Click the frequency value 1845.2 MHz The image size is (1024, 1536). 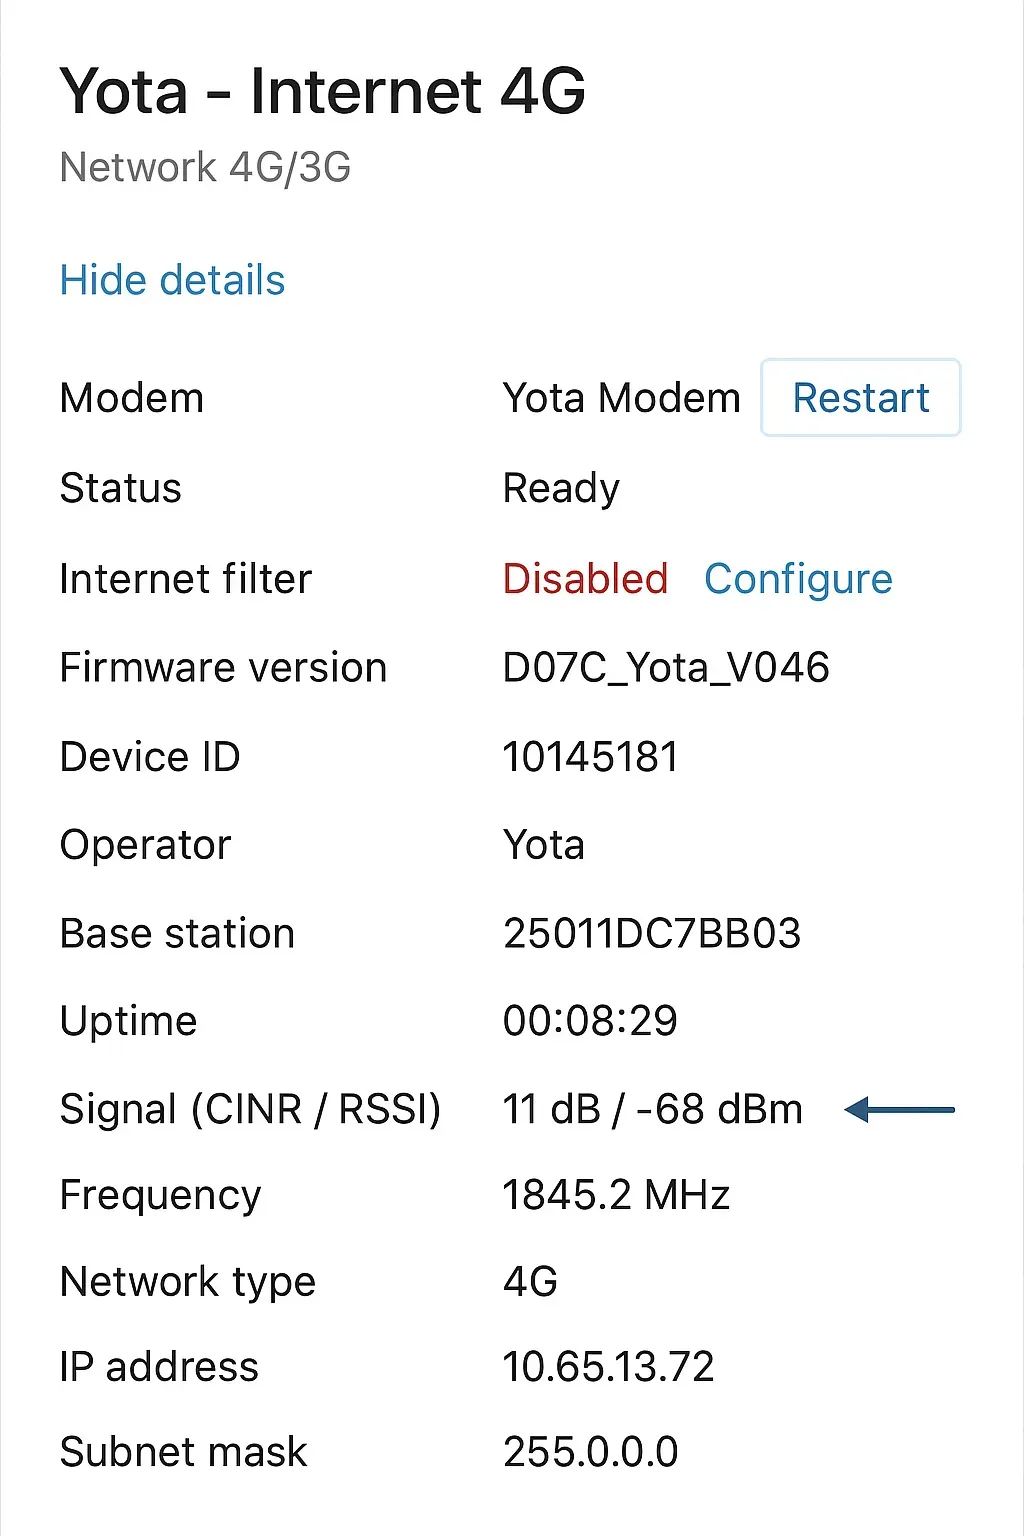(x=616, y=1195)
